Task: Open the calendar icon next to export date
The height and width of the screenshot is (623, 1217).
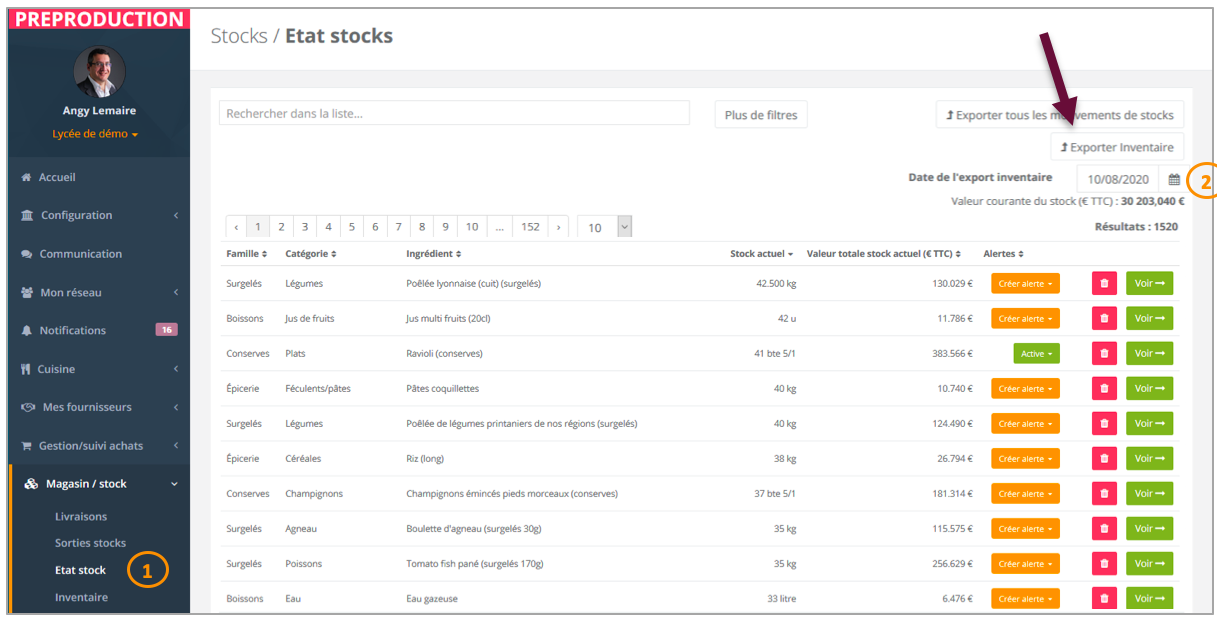Action: (1174, 180)
